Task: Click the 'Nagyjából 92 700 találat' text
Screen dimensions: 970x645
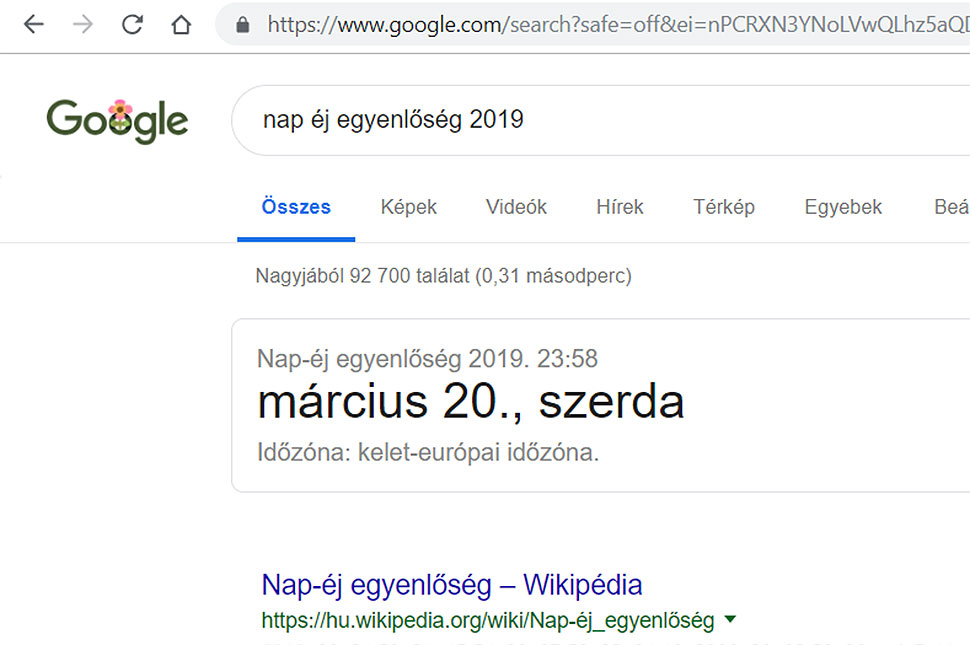Action: point(443,275)
